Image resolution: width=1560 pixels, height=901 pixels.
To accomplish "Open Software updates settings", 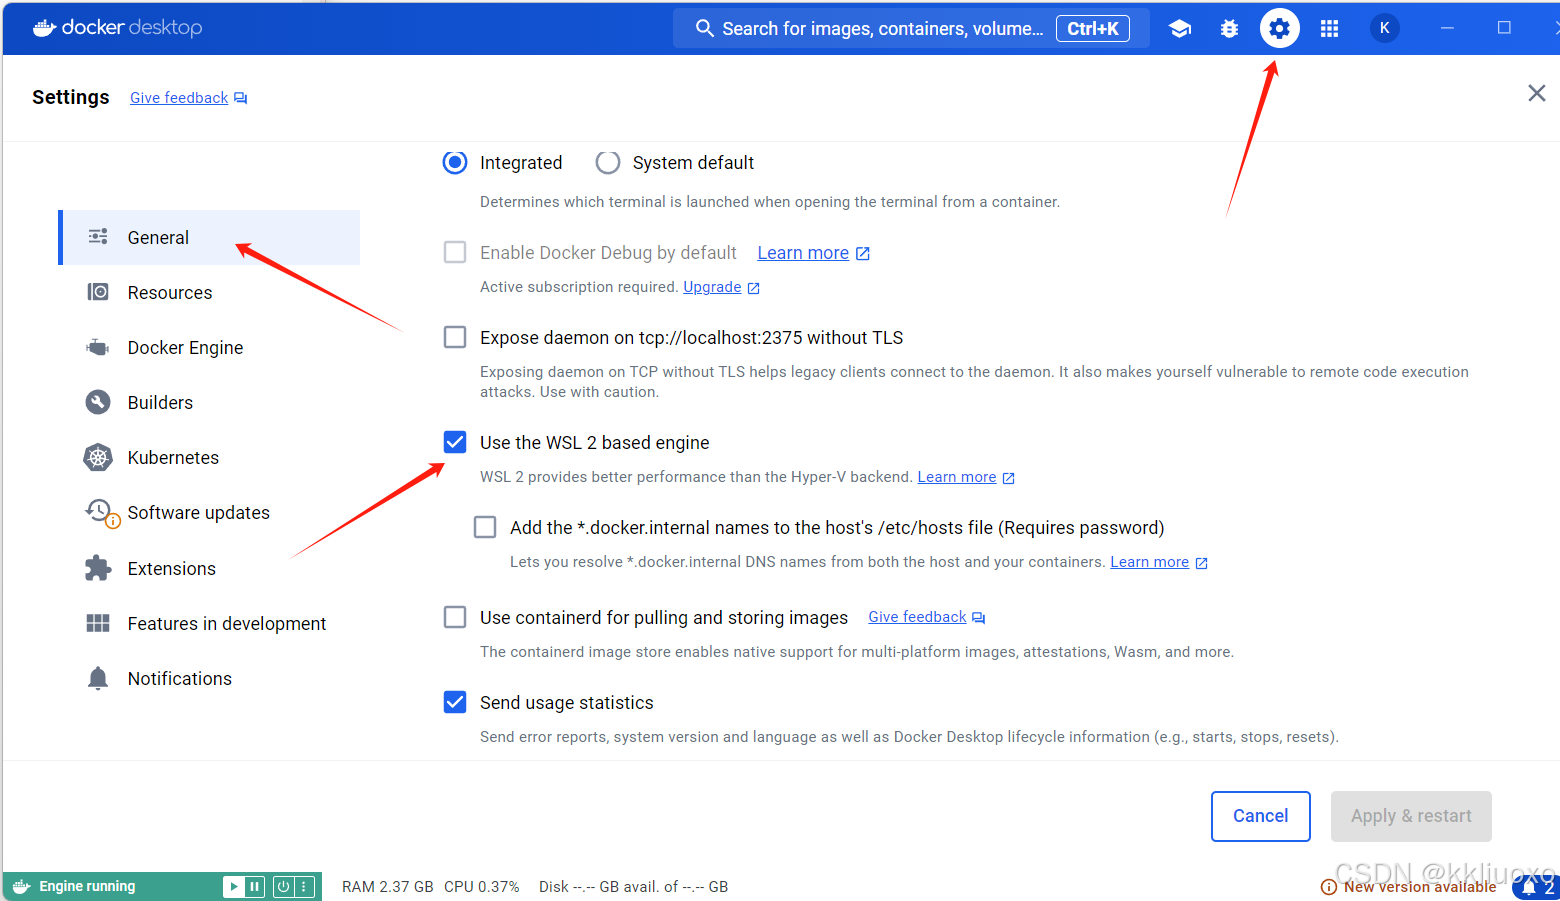I will (x=209, y=512).
